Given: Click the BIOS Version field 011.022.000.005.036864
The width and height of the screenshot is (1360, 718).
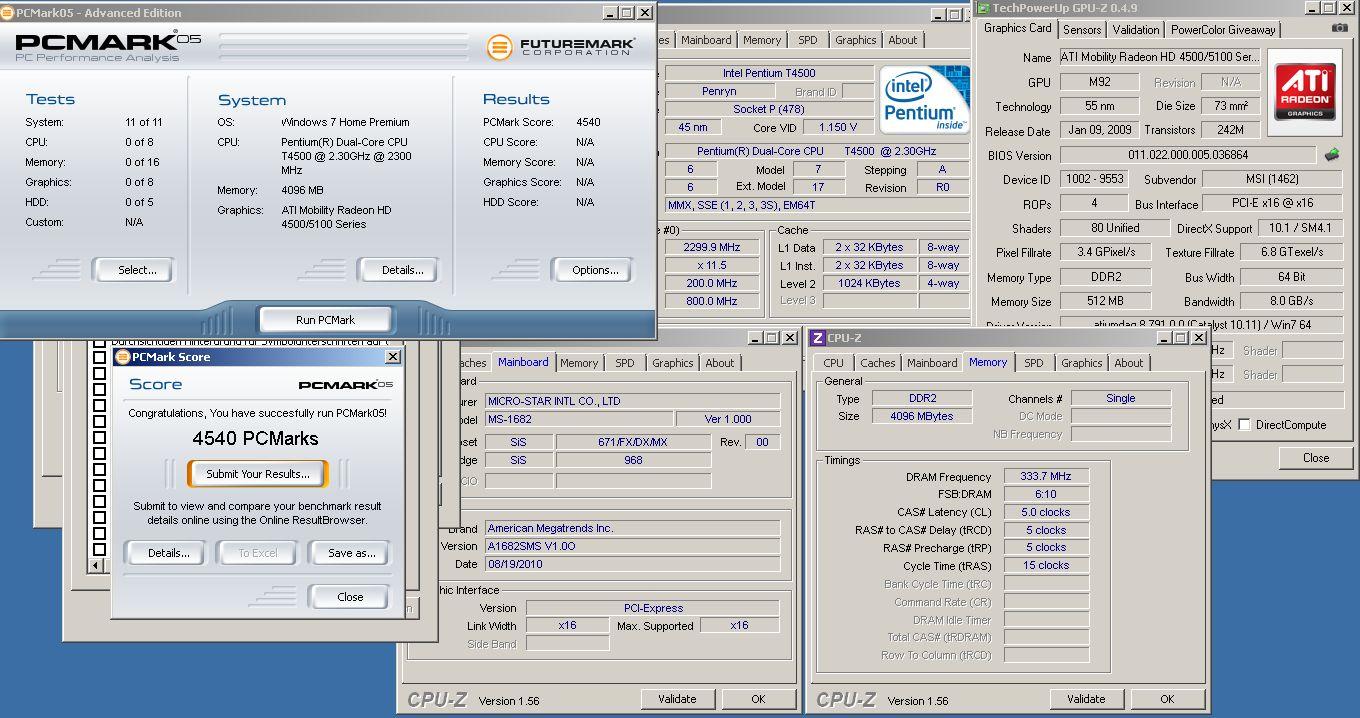Looking at the screenshot, I should 1188,155.
